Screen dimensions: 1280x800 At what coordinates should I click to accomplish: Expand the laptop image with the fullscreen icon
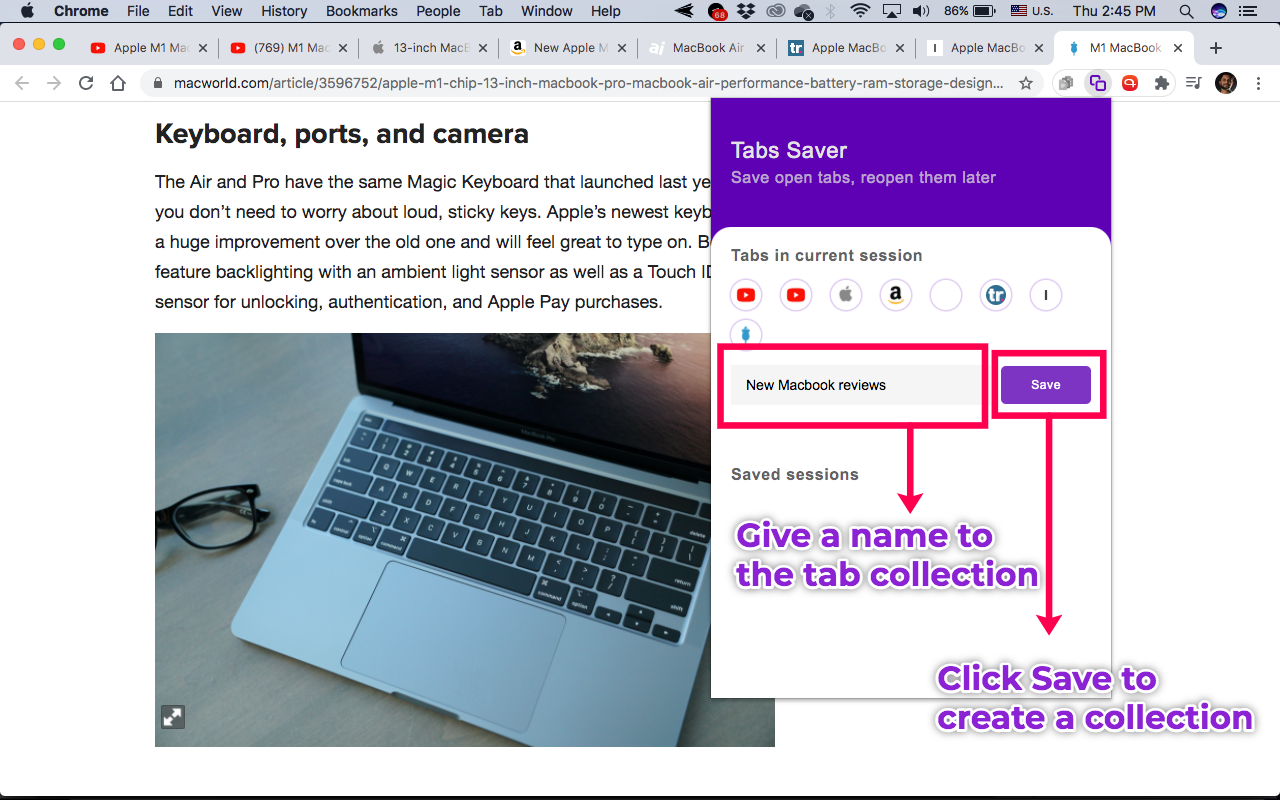coord(173,717)
